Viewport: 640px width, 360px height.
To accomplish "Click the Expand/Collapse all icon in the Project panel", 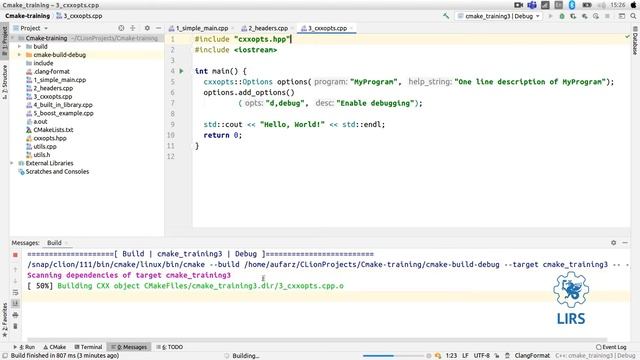I will tap(133, 28).
